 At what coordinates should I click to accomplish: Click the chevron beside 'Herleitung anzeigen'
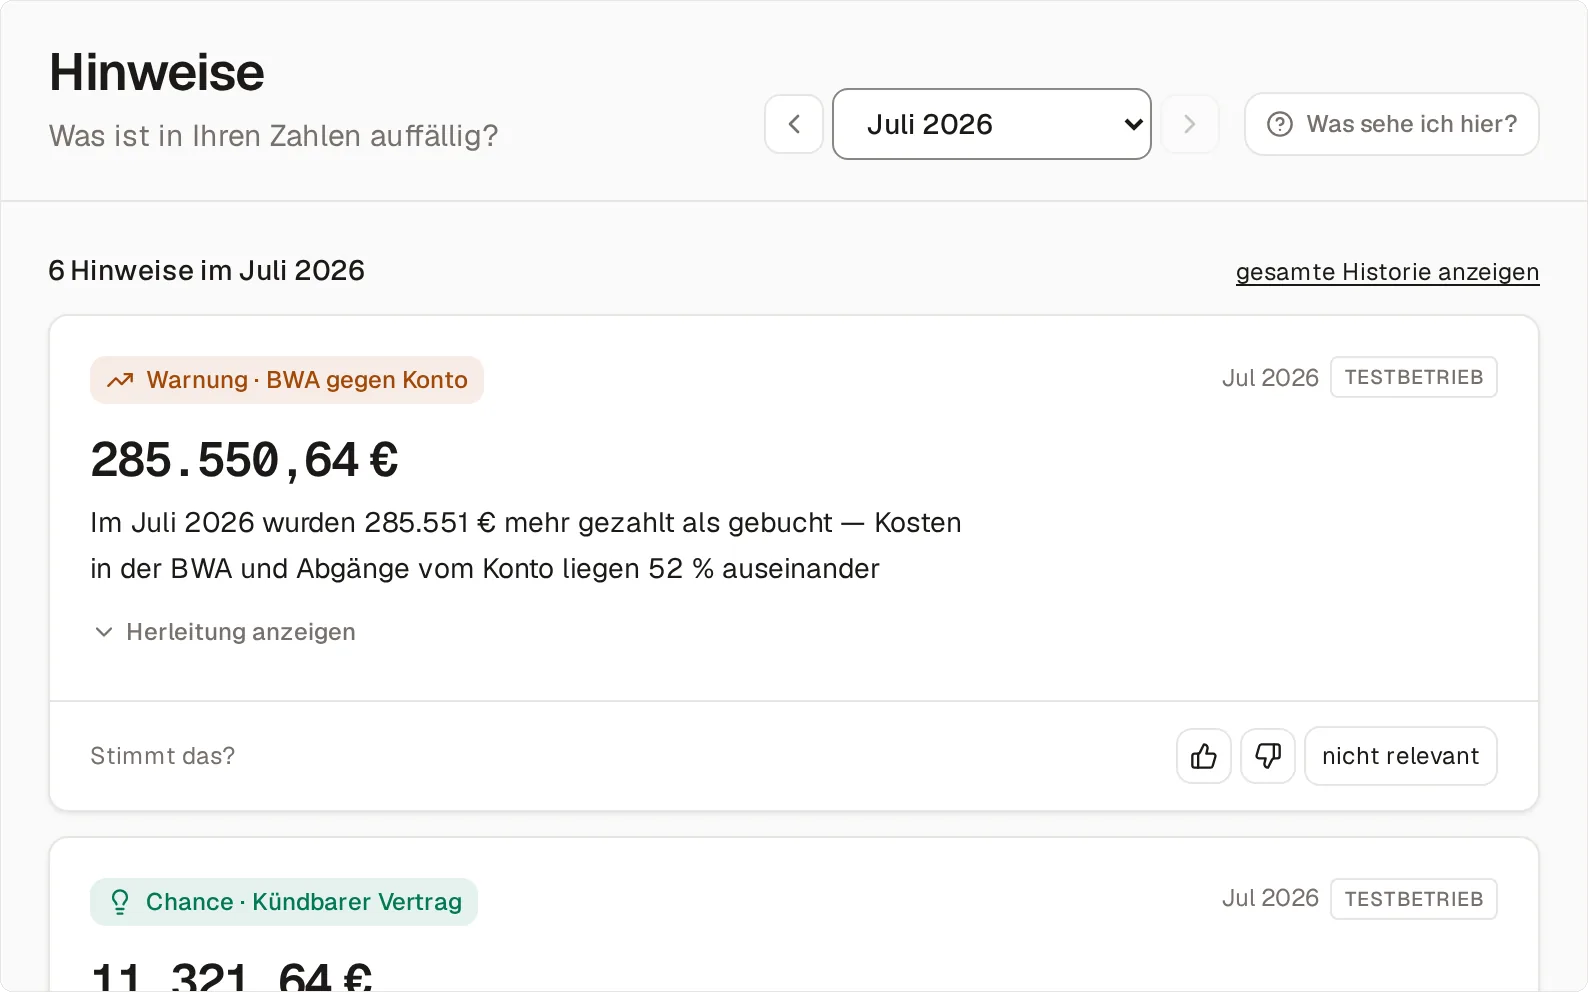coord(104,632)
